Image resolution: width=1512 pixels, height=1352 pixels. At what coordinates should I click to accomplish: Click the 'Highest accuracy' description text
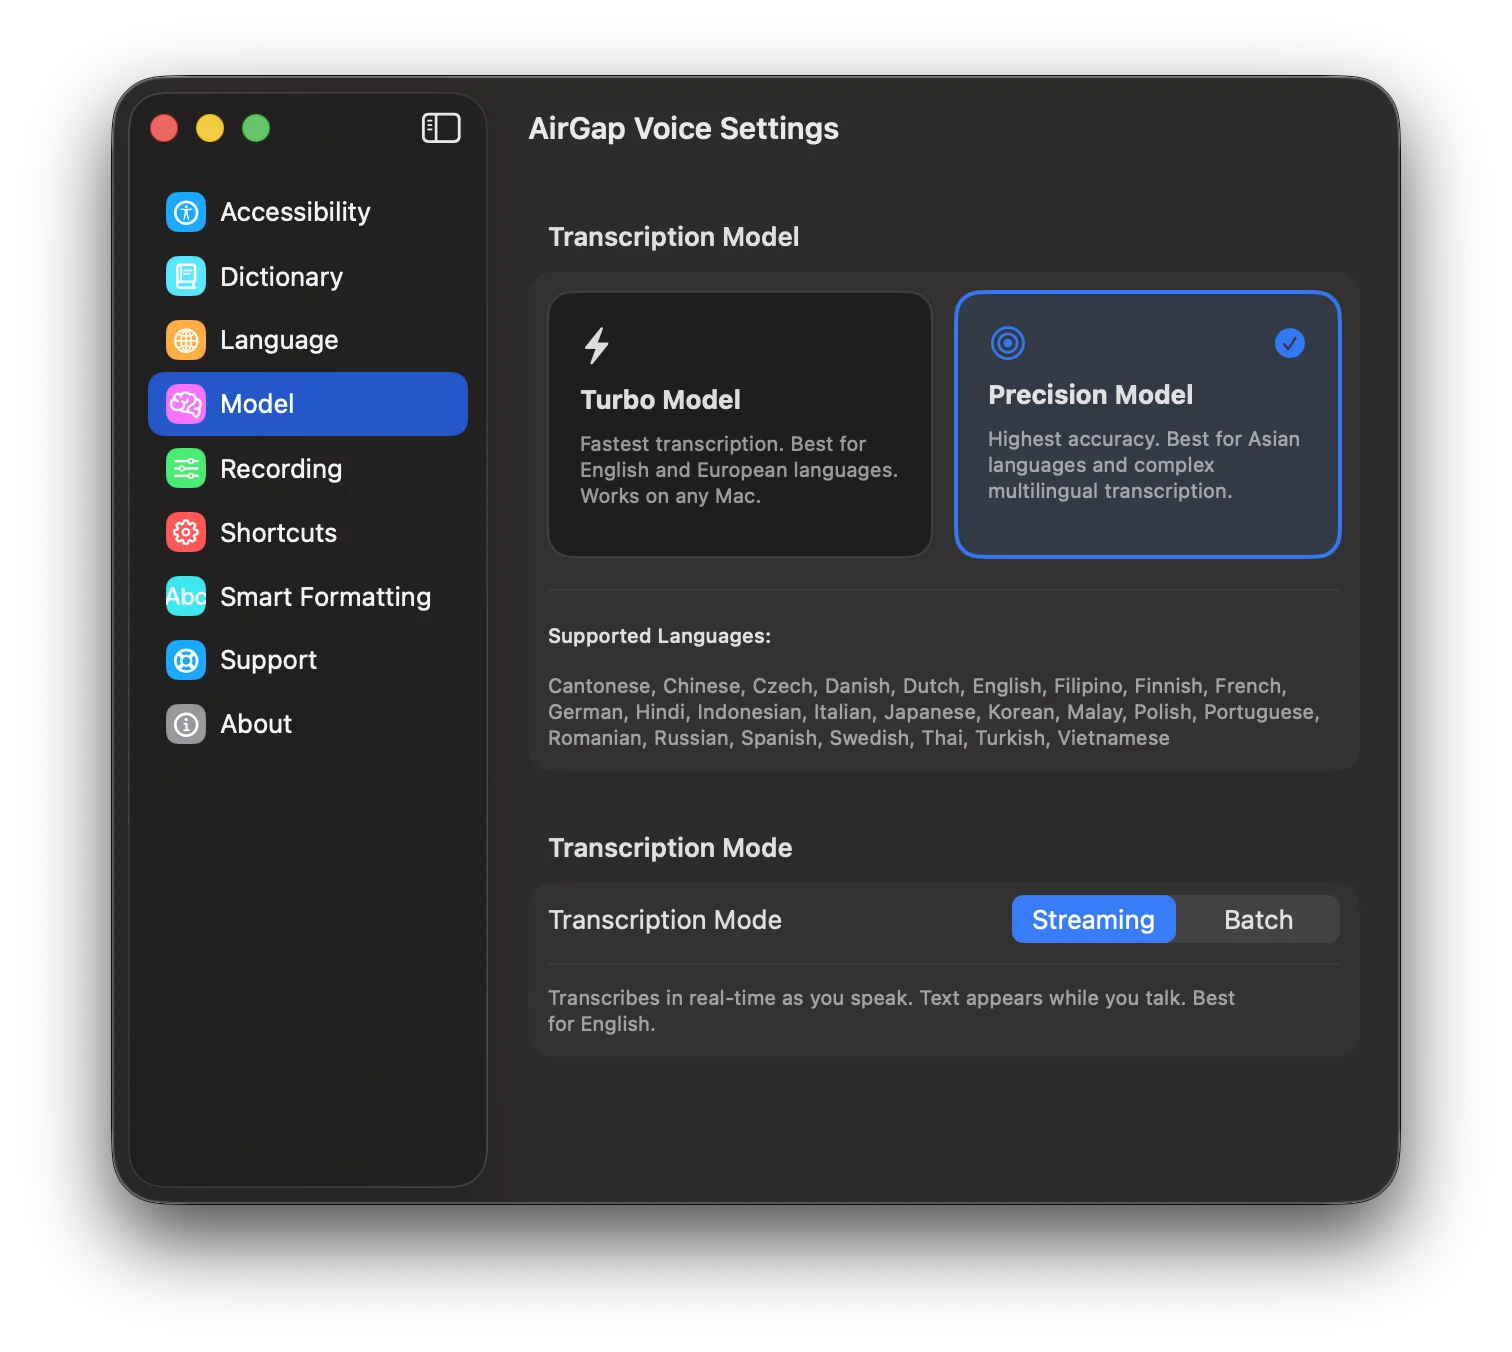pos(1144,465)
